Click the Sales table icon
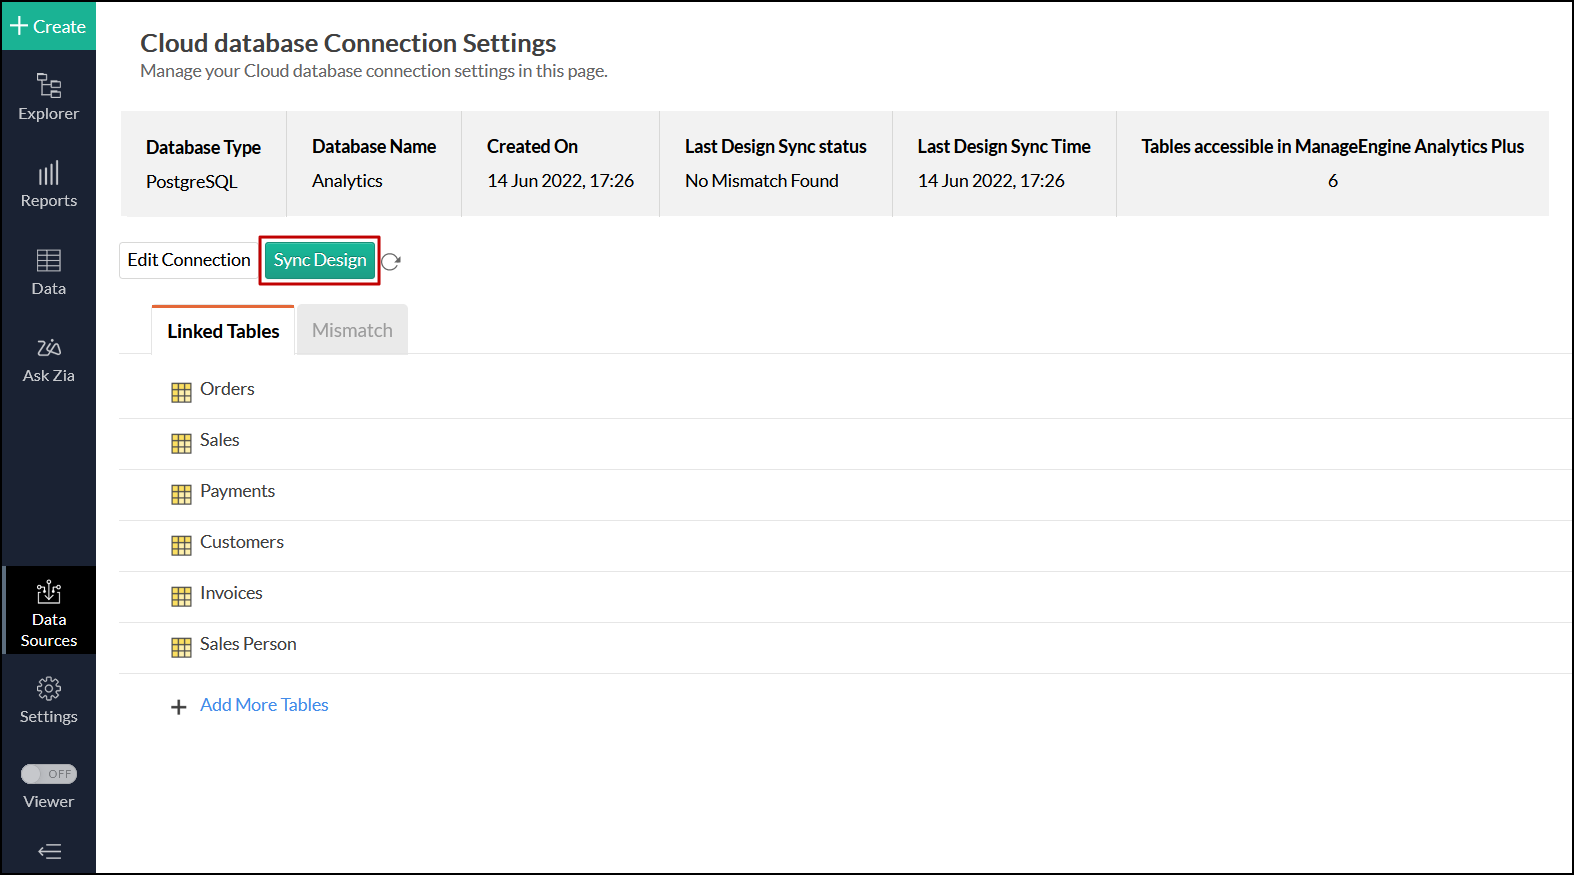1574x875 pixels. click(x=181, y=443)
